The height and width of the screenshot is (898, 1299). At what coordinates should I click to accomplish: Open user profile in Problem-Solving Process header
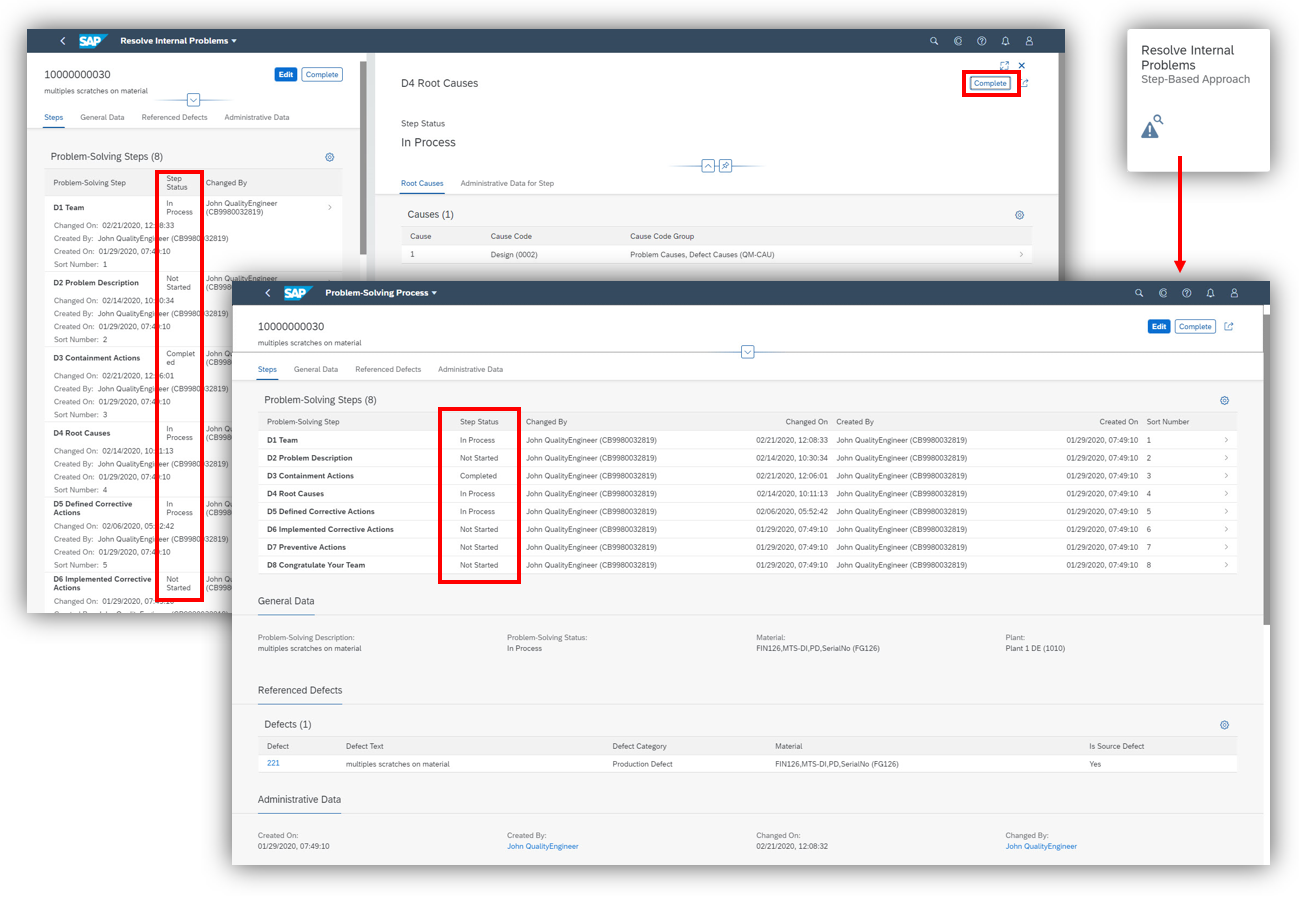pos(1234,293)
